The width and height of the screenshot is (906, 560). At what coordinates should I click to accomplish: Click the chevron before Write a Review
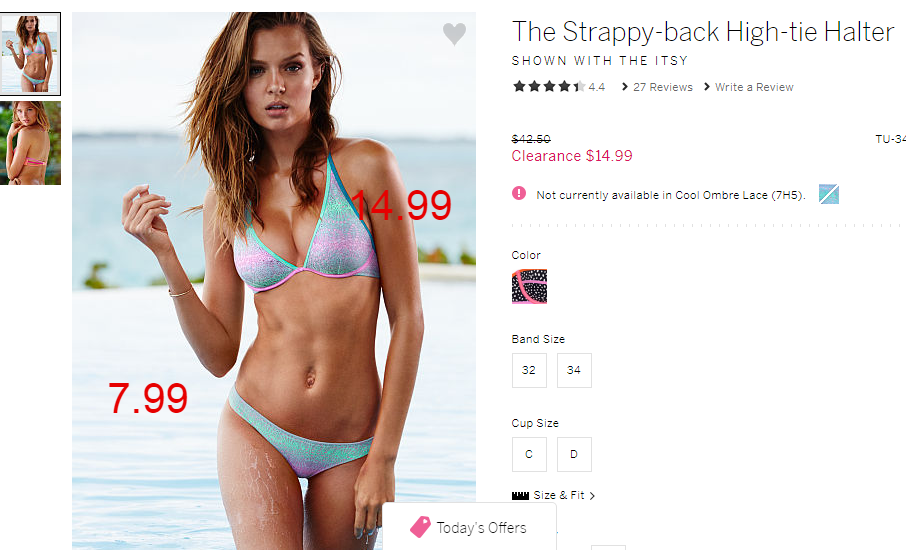(x=707, y=87)
